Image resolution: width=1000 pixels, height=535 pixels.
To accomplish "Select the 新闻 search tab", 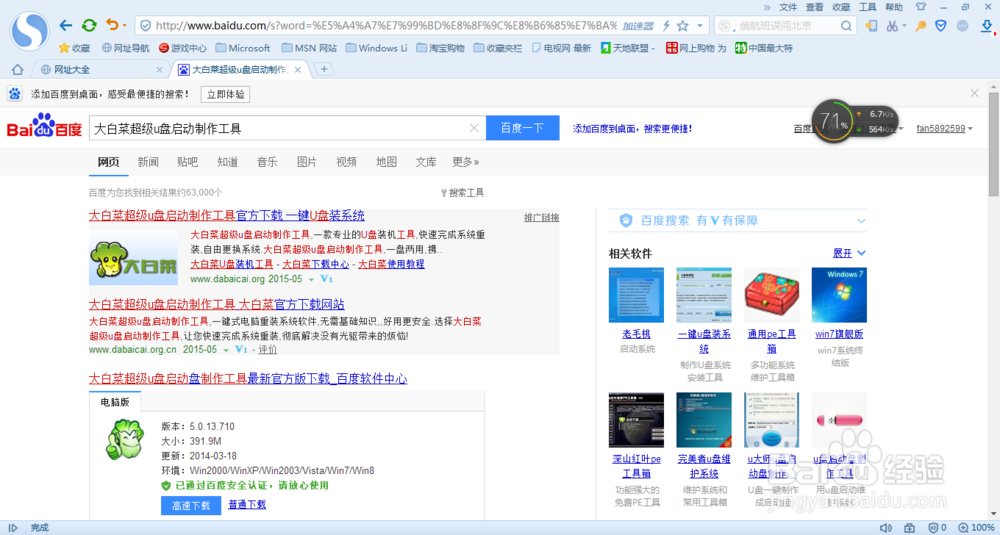I will pos(148,162).
